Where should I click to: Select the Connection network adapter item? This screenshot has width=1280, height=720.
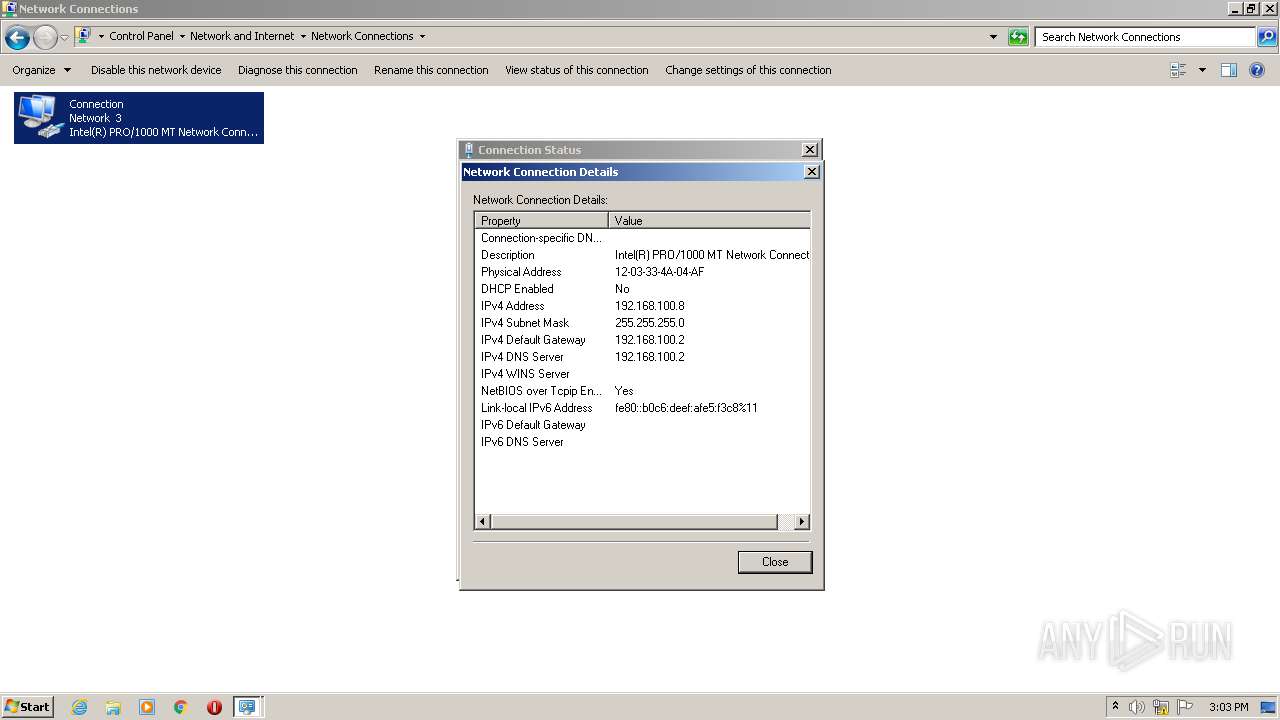coord(139,118)
